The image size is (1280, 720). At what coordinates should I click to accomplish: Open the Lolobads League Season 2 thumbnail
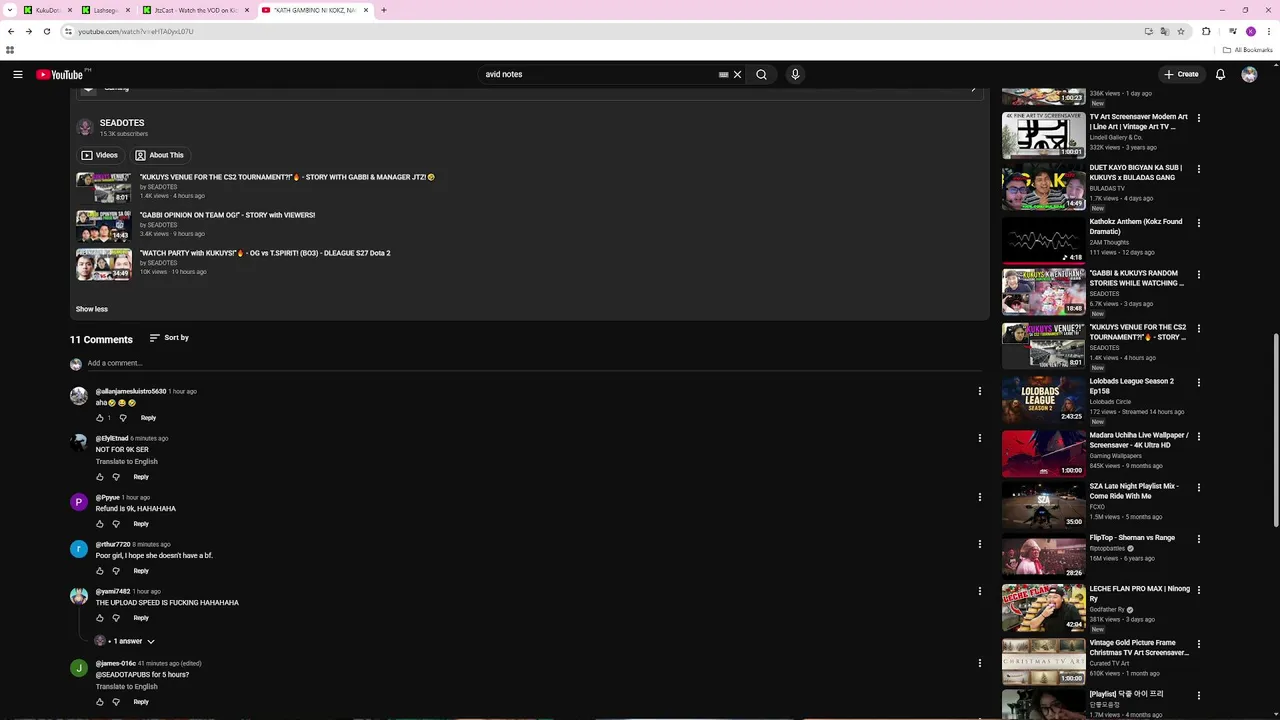point(1043,399)
